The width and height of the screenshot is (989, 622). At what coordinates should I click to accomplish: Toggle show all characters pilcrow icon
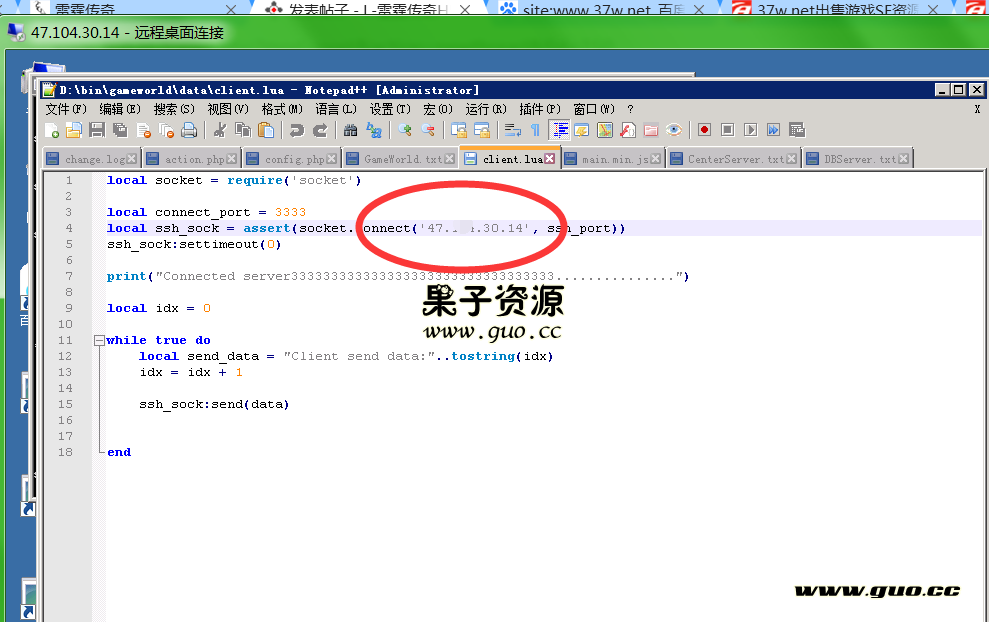(x=535, y=130)
